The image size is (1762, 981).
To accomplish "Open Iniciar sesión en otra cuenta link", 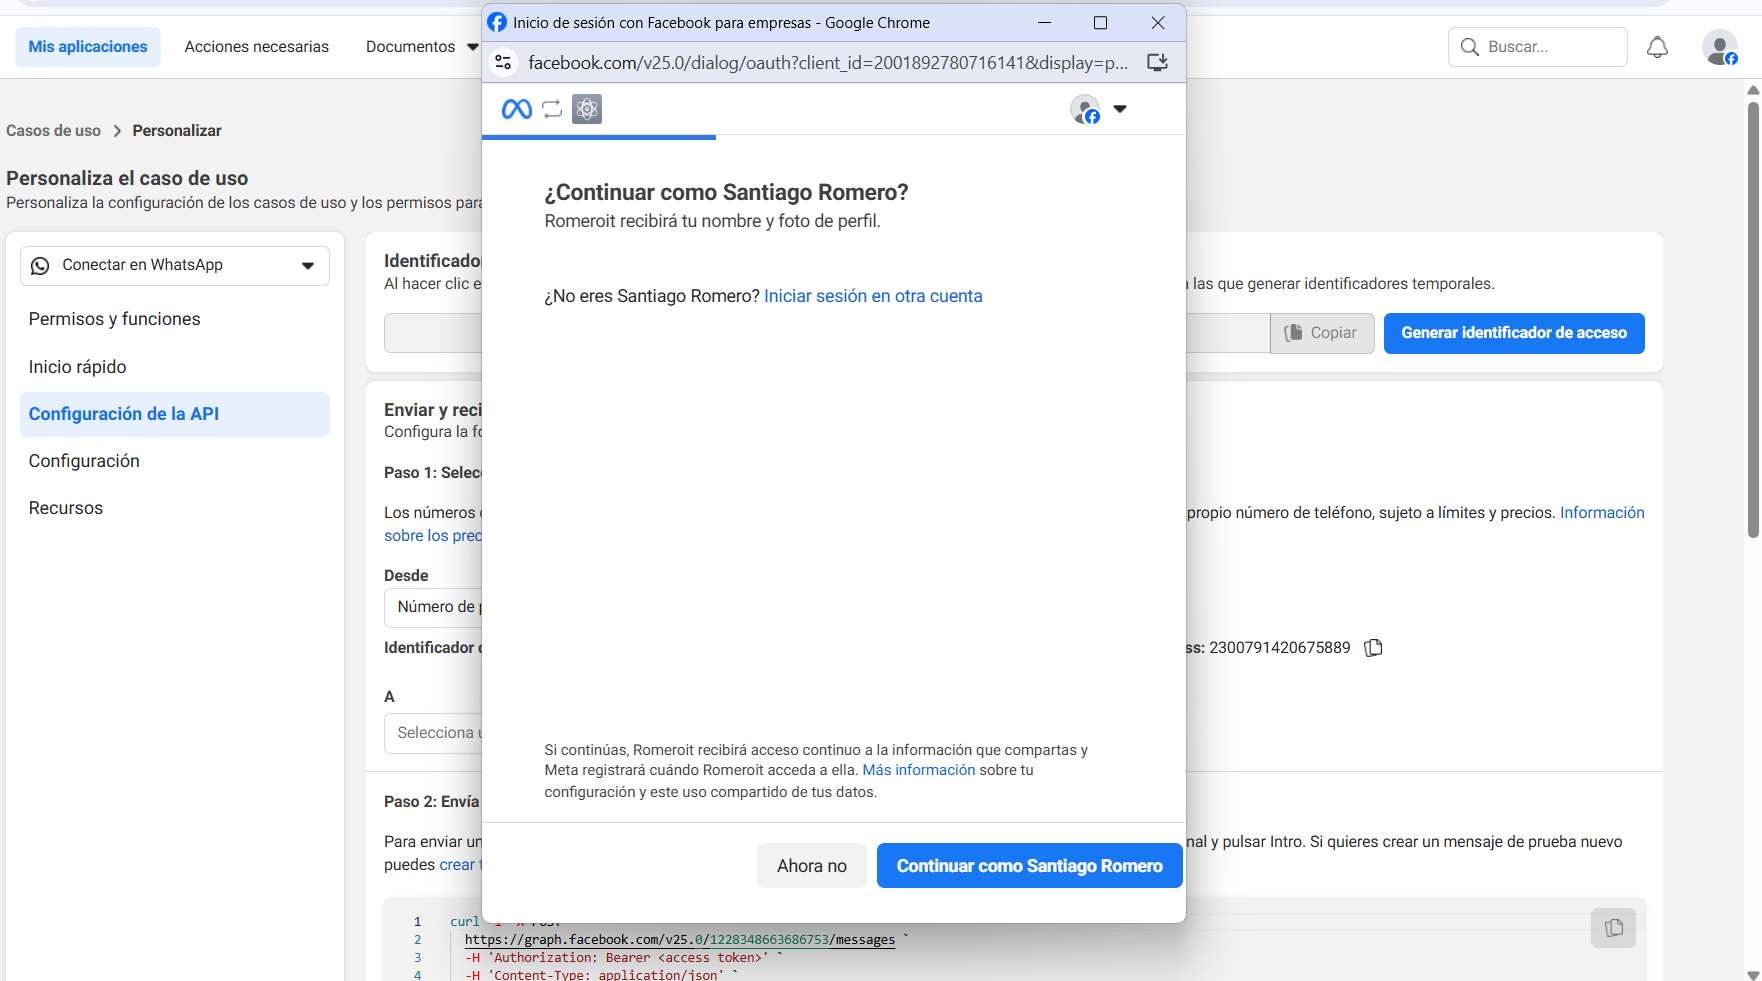I will tap(873, 296).
